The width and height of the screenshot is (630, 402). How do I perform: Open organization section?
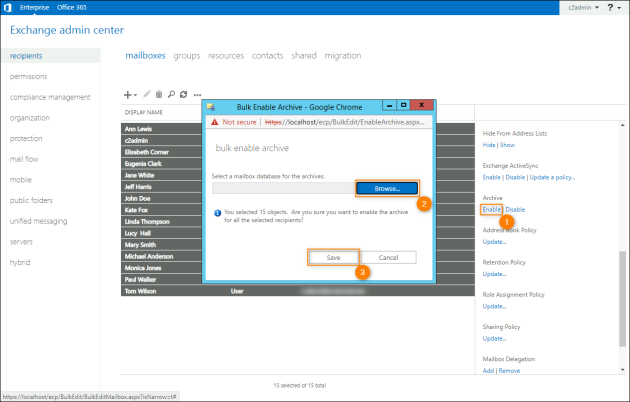[30, 118]
